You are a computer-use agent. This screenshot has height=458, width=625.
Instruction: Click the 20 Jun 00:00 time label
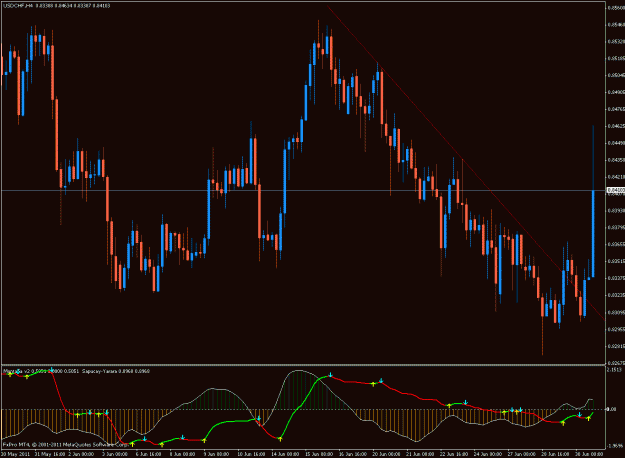coord(386,454)
